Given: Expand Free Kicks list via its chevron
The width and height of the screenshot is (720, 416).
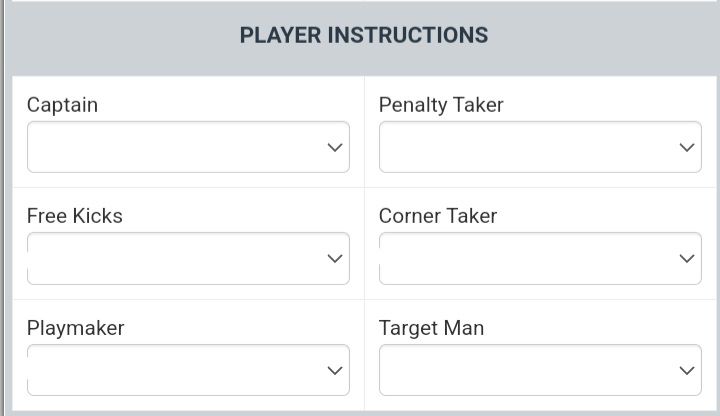Looking at the screenshot, I should [x=335, y=259].
